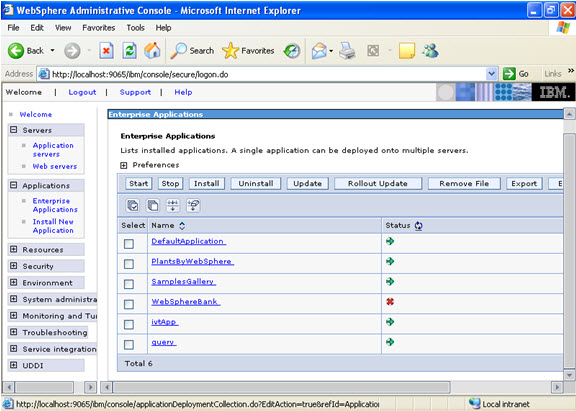Collapse the Applications section
Screen dimensions: 576x411
(x=14, y=185)
